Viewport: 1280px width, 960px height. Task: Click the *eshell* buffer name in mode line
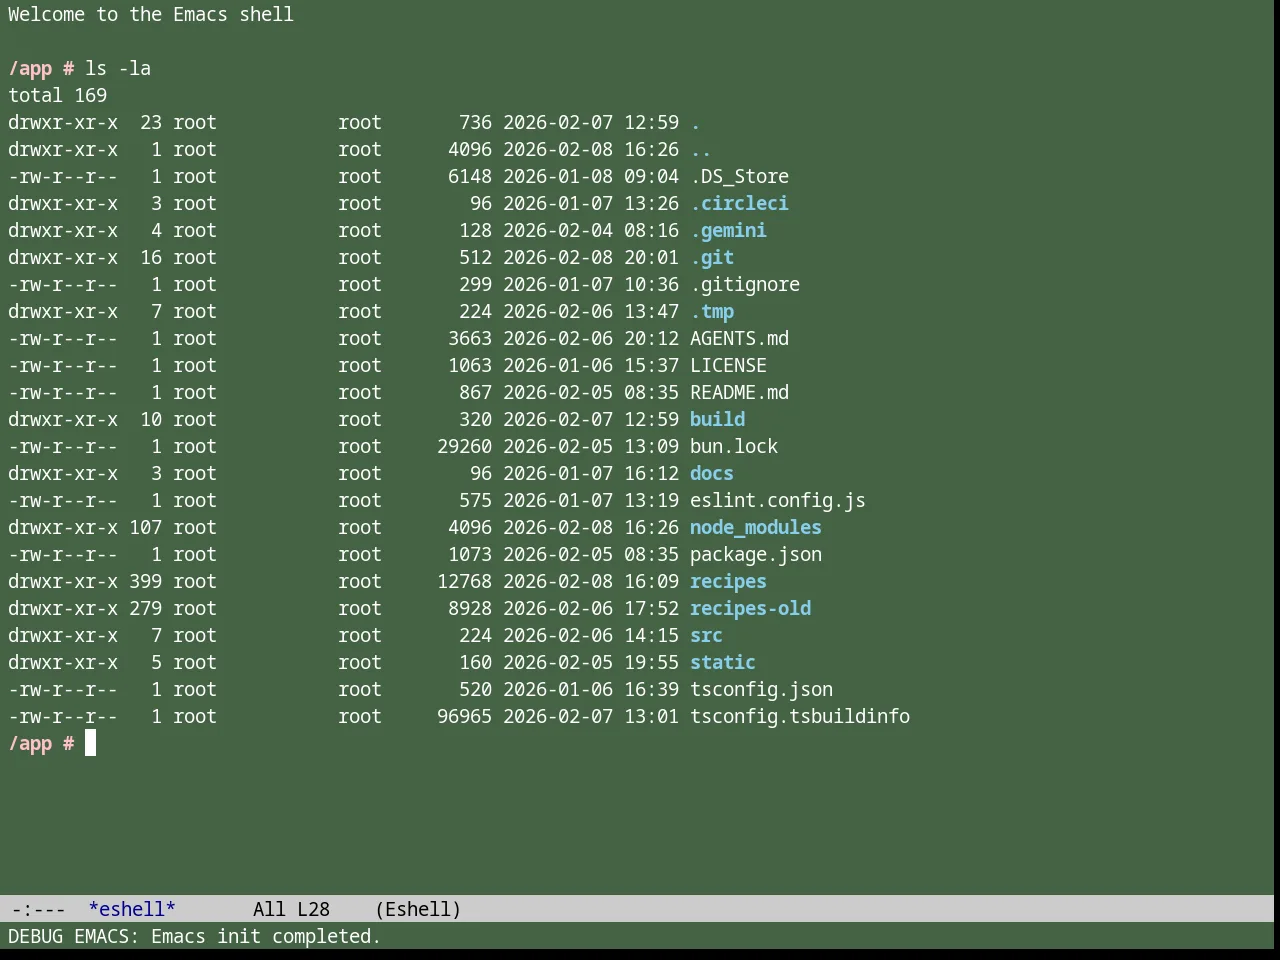tap(132, 909)
